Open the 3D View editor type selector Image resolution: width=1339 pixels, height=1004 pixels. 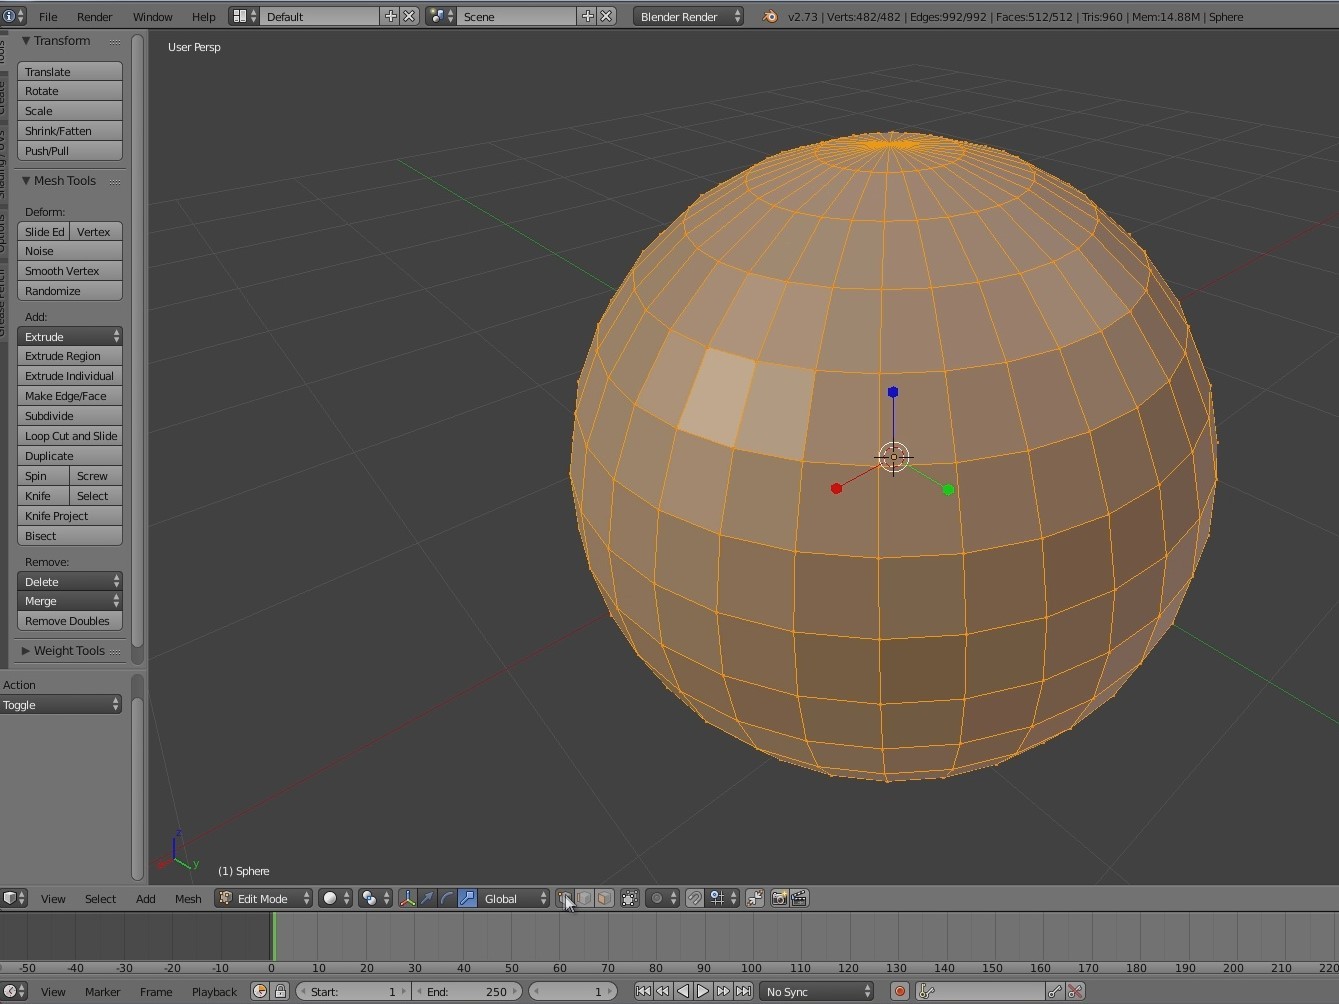(14, 898)
